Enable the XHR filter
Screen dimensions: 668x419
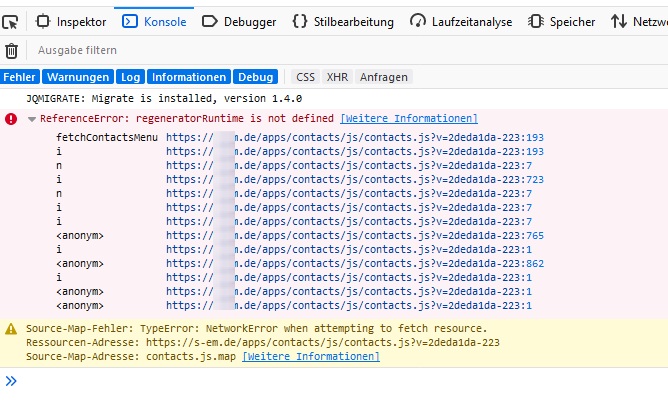click(337, 77)
